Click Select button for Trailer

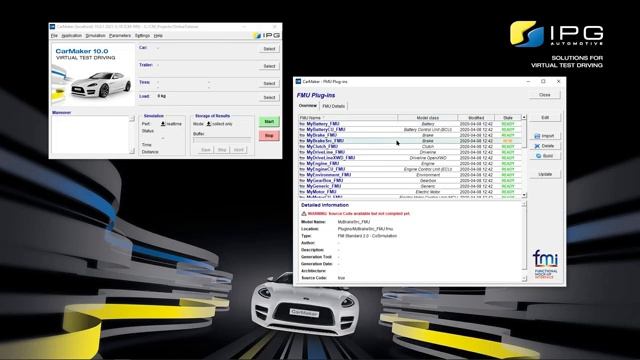269,66
